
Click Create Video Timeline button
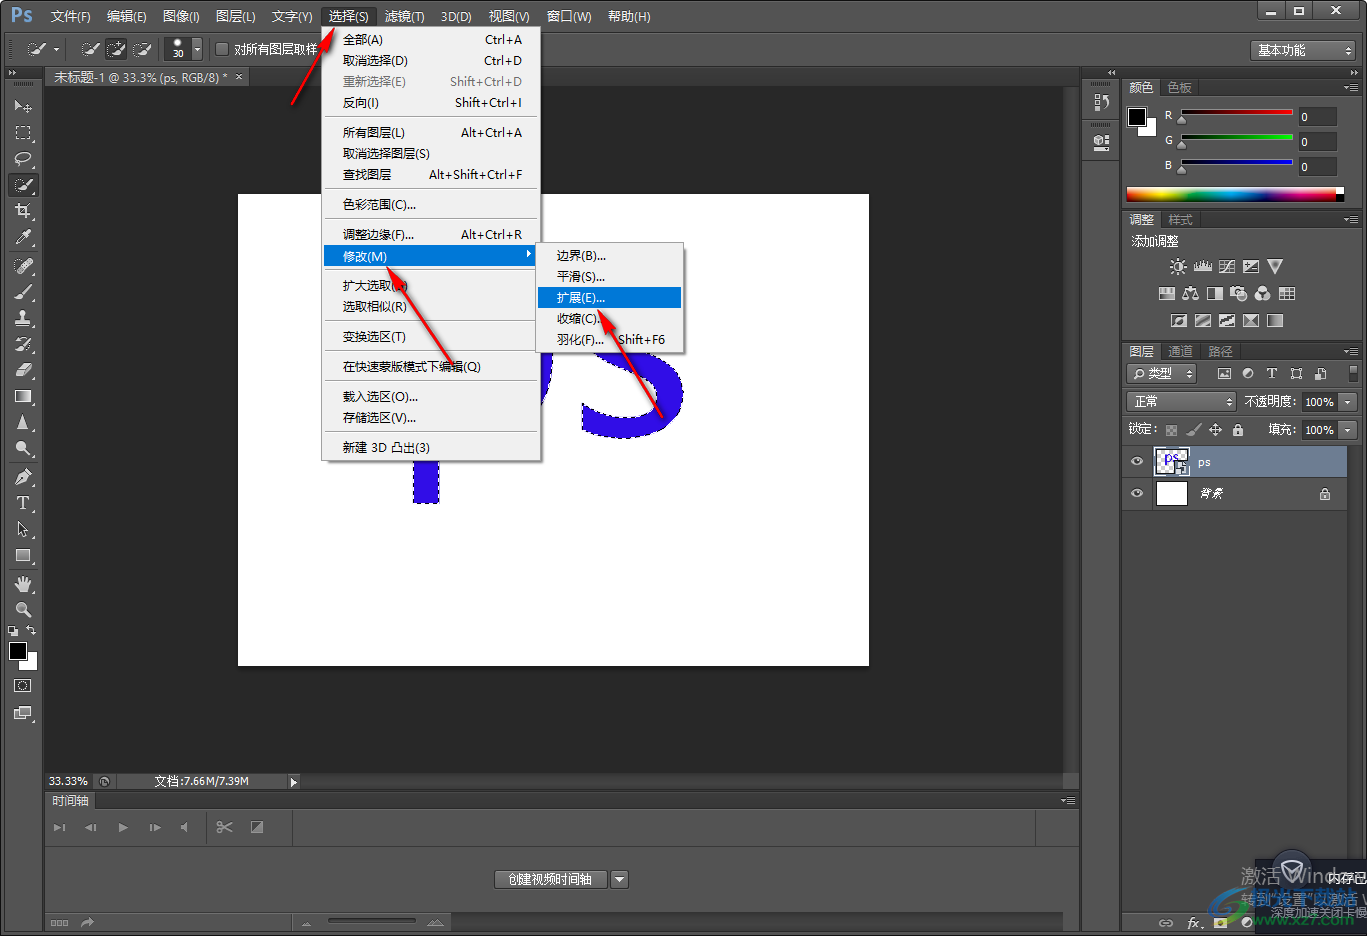click(551, 880)
